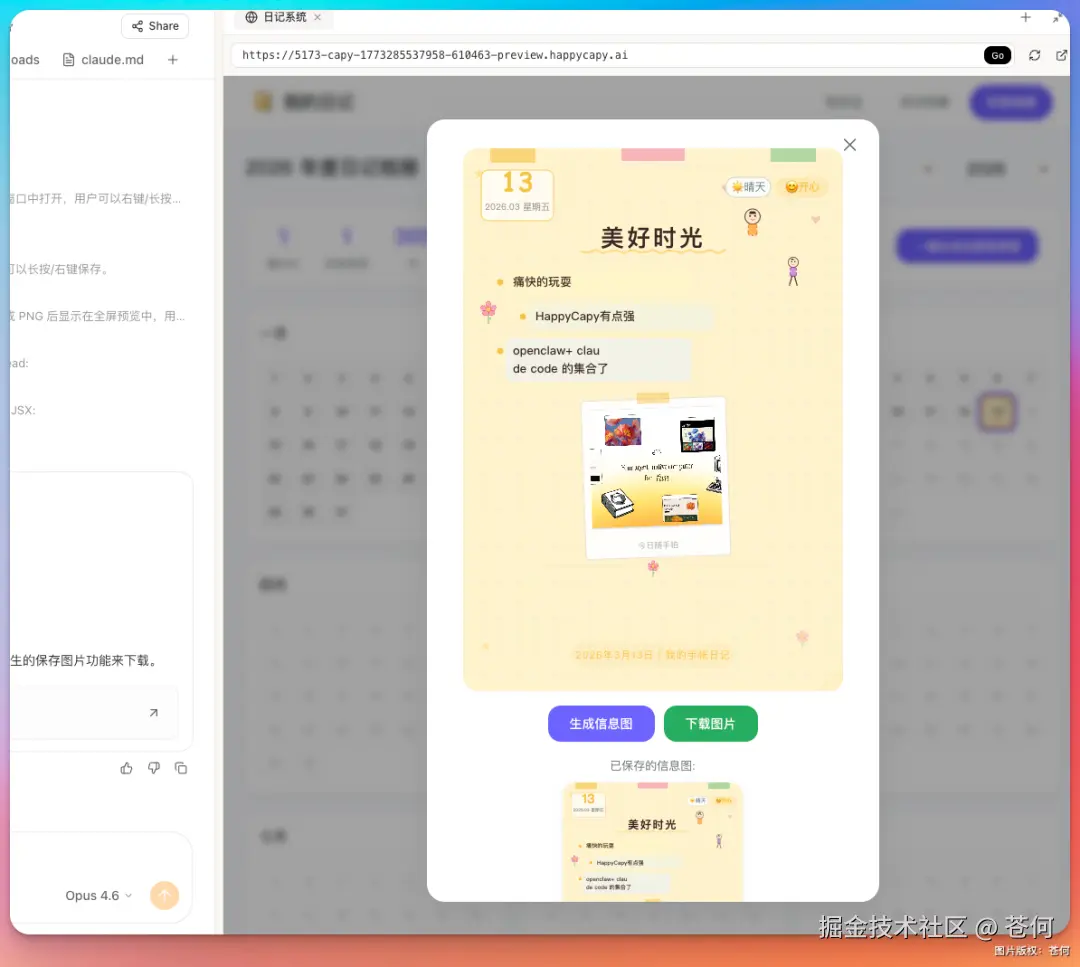Click the diagonal send arrow in the input box
The height and width of the screenshot is (967, 1080).
(x=153, y=712)
